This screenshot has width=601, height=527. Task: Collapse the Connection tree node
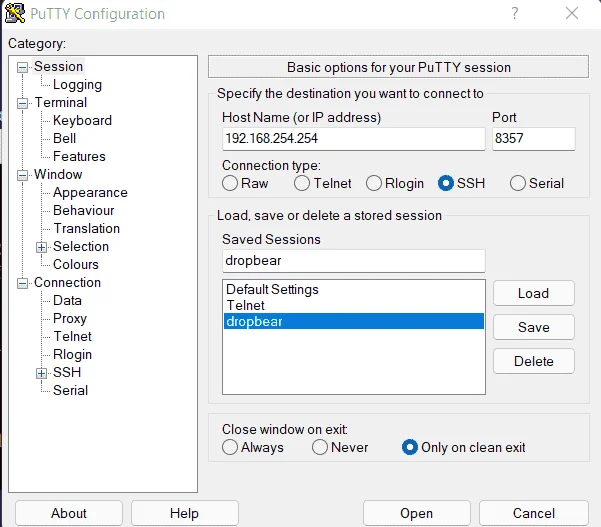(x=23, y=283)
